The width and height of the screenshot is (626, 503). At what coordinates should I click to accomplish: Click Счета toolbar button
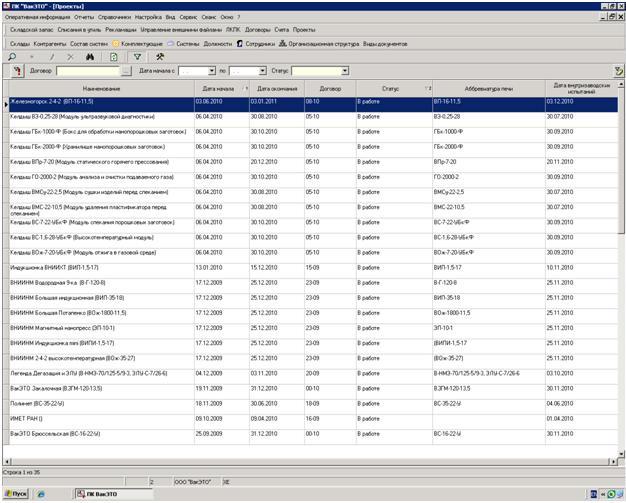pyautogui.click(x=281, y=30)
